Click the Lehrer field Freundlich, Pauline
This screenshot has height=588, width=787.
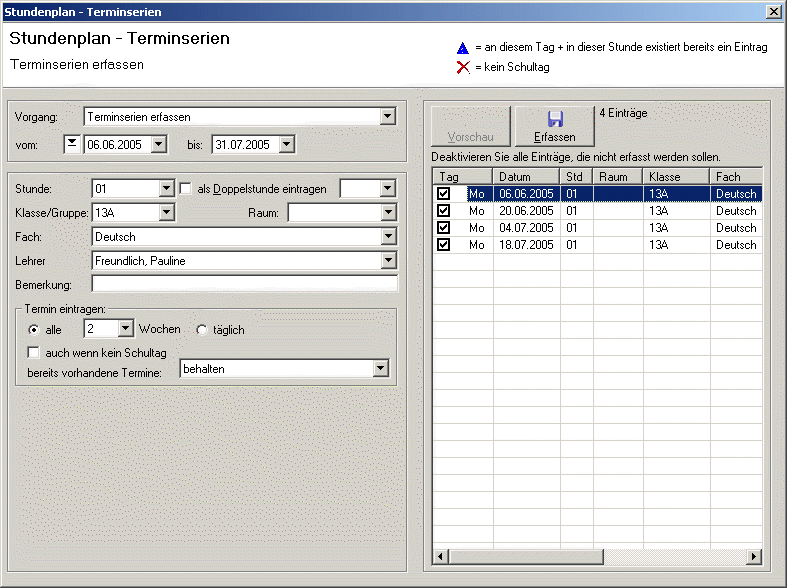pyautogui.click(x=237, y=260)
